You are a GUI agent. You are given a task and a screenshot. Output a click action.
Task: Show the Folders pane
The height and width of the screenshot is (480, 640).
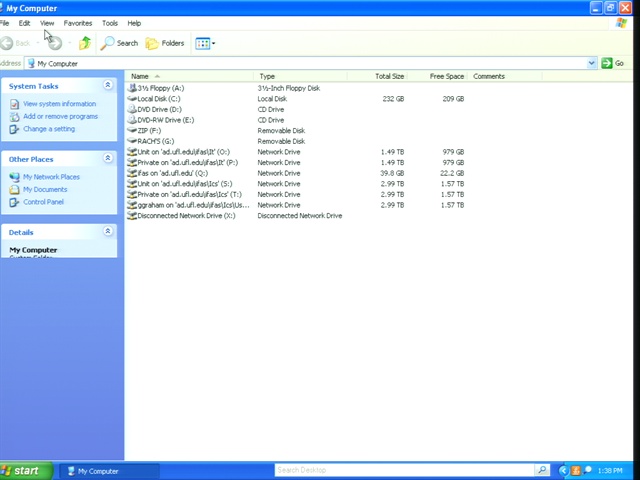(x=165, y=43)
